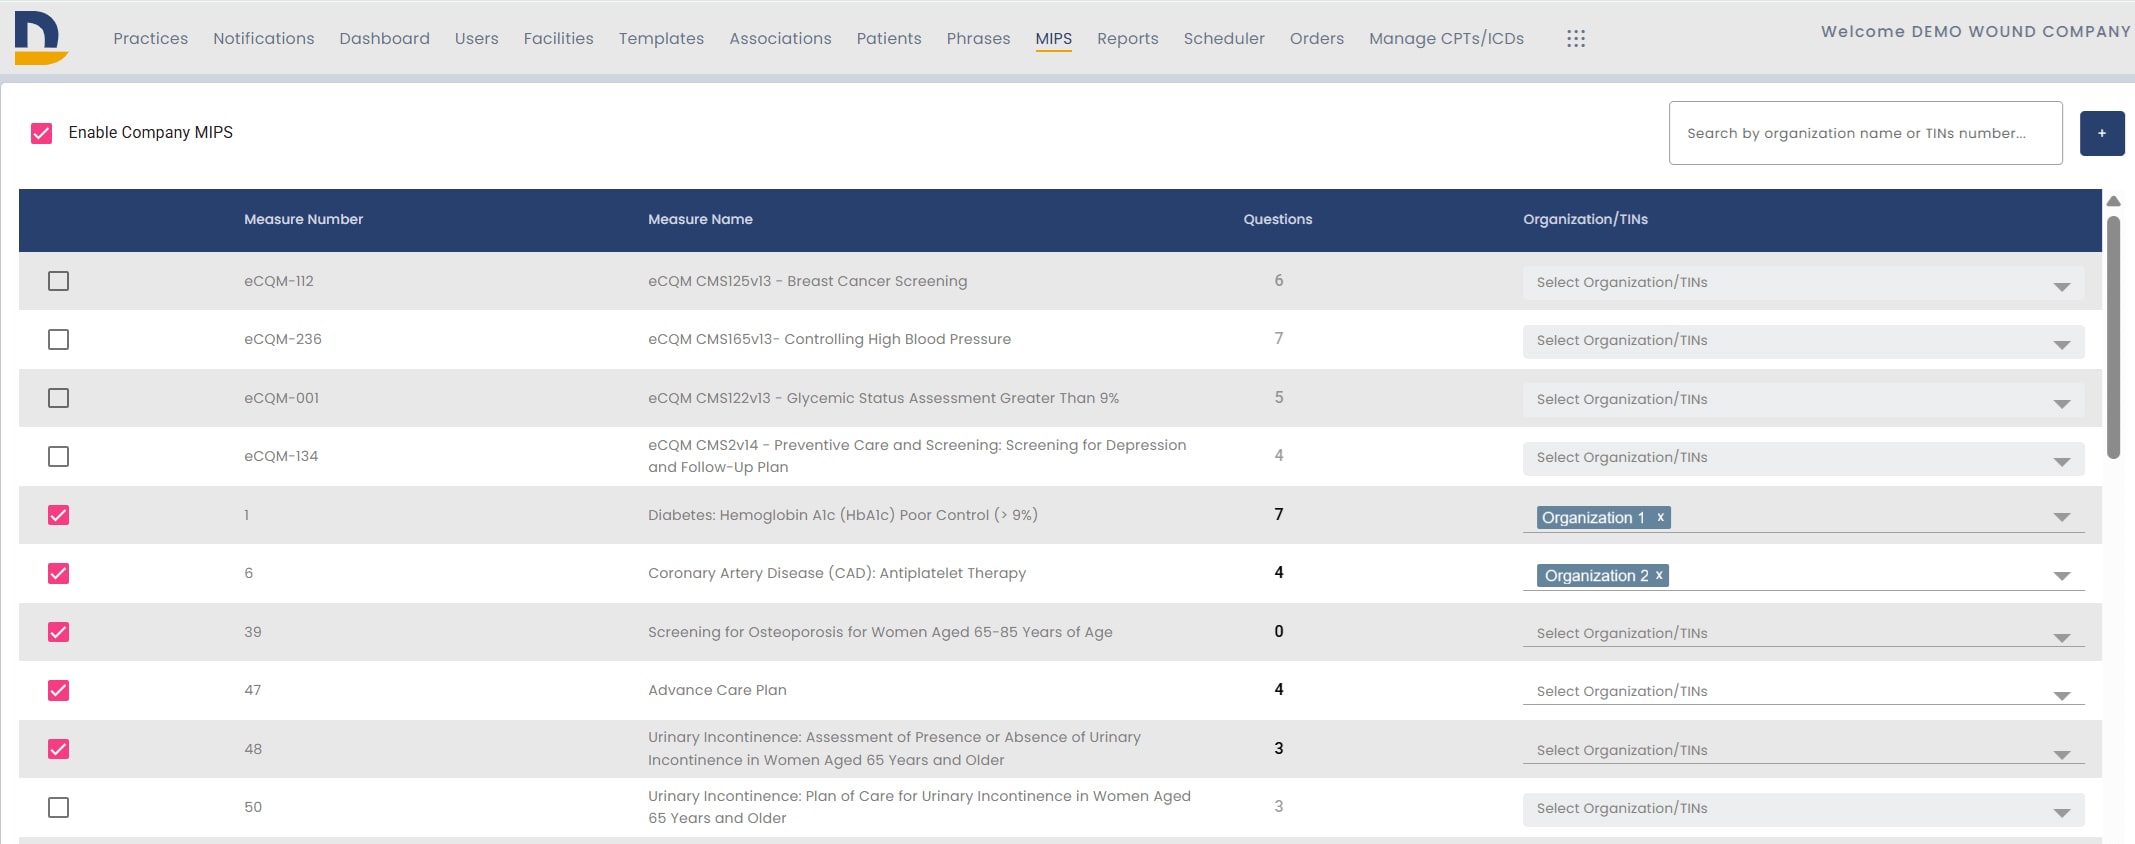Click the company logo icon
The width and height of the screenshot is (2135, 844).
coord(41,38)
